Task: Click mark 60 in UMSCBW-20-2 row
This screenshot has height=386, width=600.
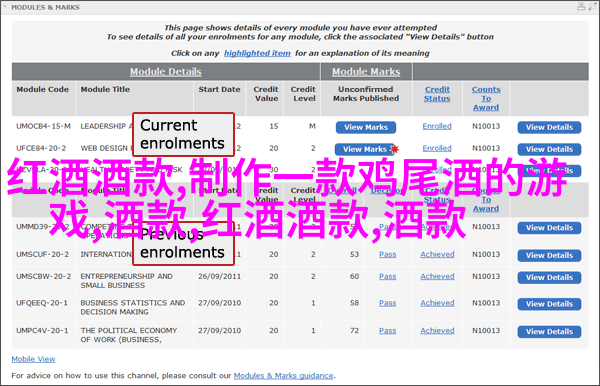Action: coord(354,277)
